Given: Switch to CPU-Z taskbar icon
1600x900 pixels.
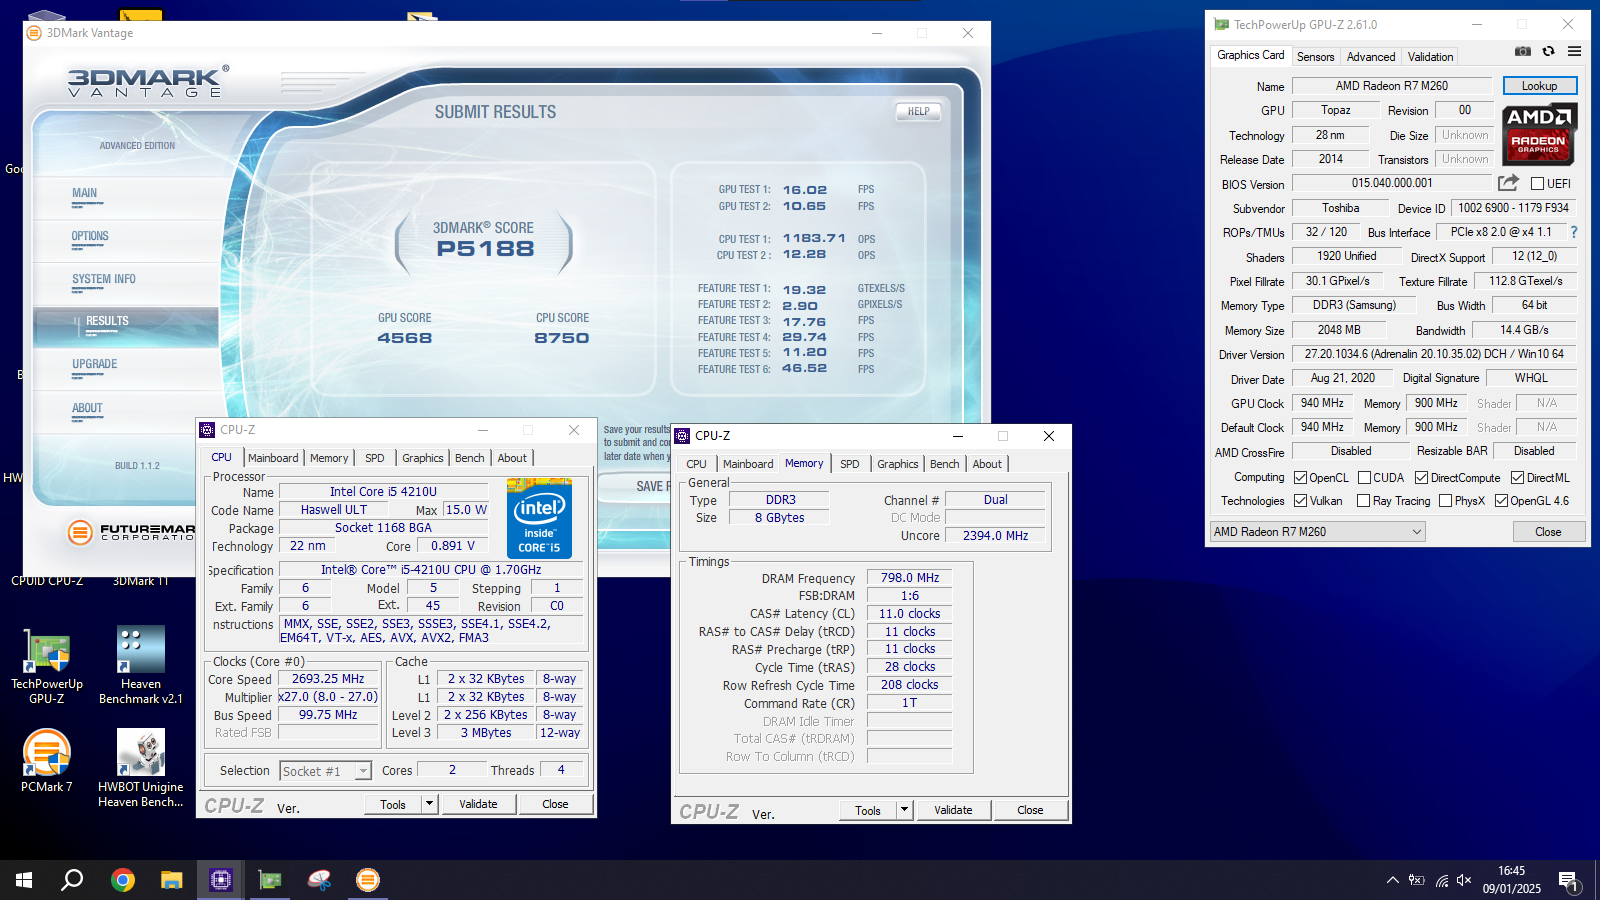Looking at the screenshot, I should point(221,880).
